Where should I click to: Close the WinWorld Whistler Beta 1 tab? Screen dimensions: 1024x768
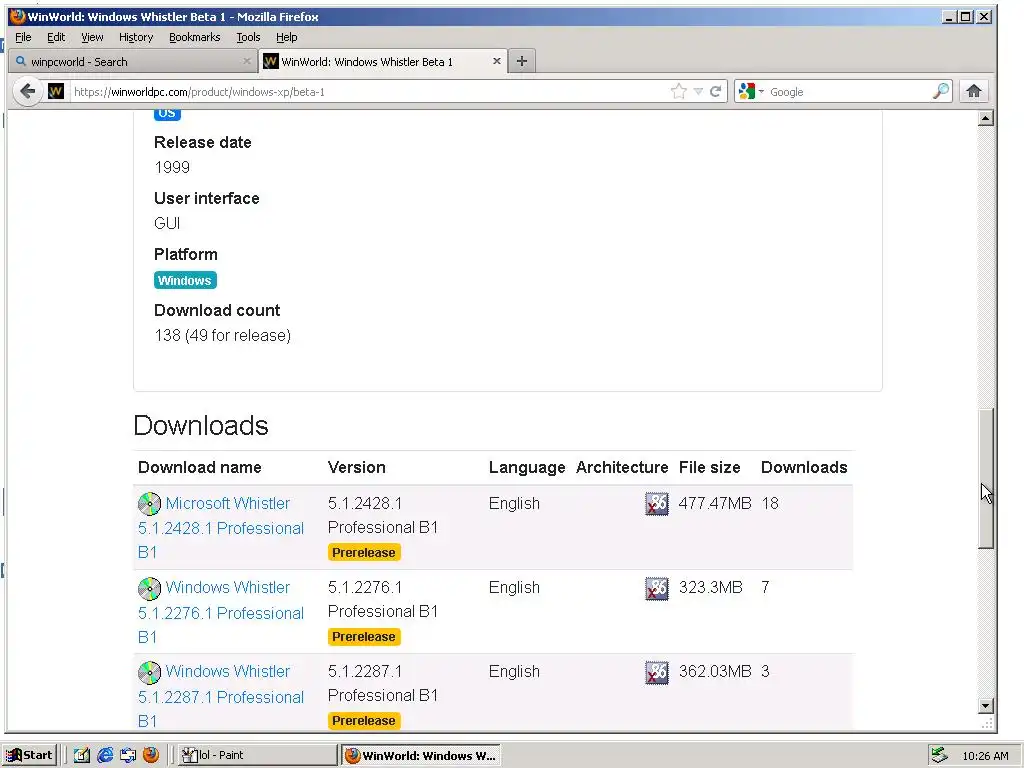(x=496, y=61)
